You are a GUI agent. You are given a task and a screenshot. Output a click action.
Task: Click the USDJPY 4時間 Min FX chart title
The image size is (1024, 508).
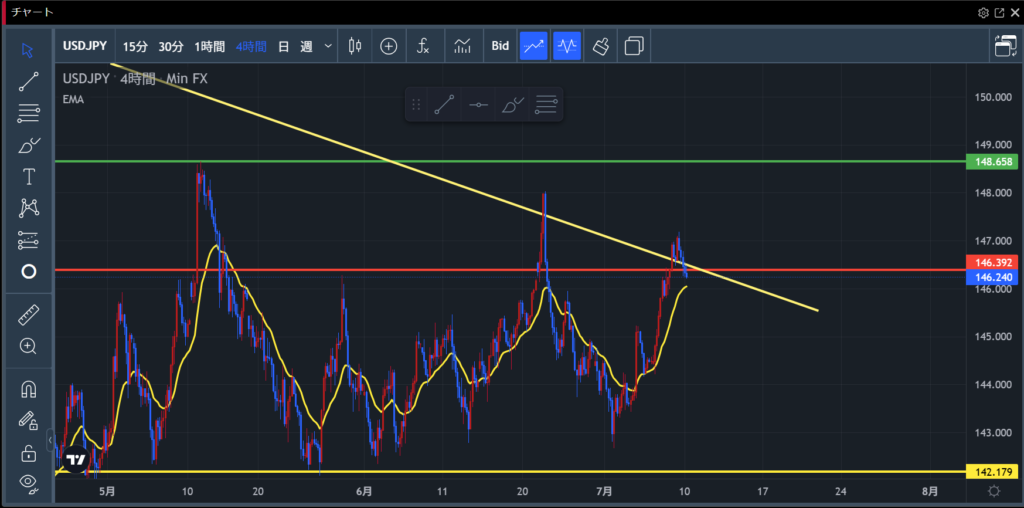(x=135, y=79)
